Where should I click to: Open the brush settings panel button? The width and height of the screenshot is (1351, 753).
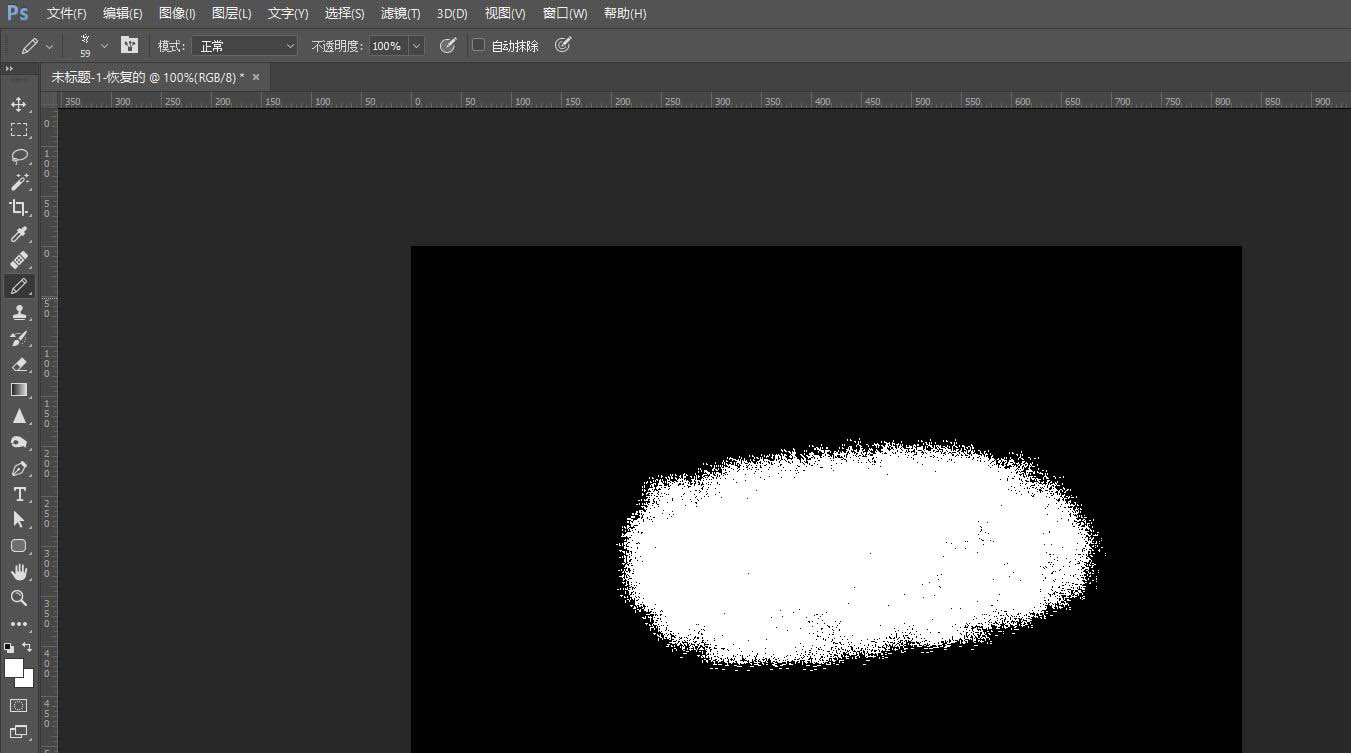(129, 46)
